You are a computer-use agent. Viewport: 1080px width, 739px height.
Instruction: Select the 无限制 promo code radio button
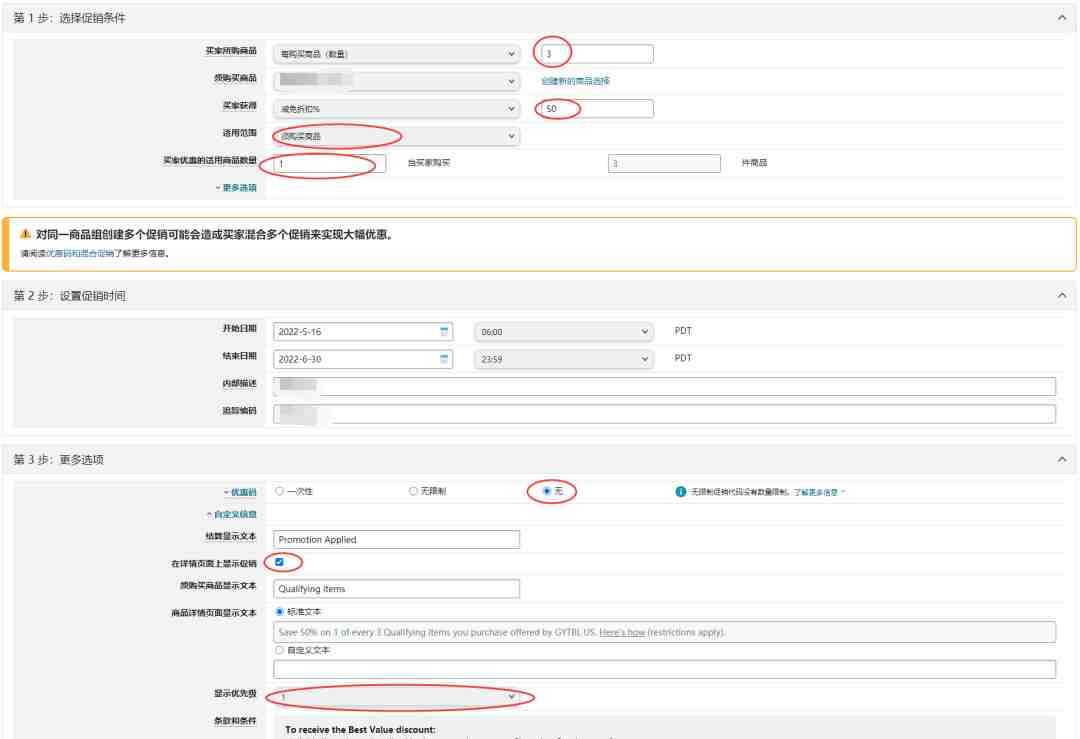click(x=413, y=491)
